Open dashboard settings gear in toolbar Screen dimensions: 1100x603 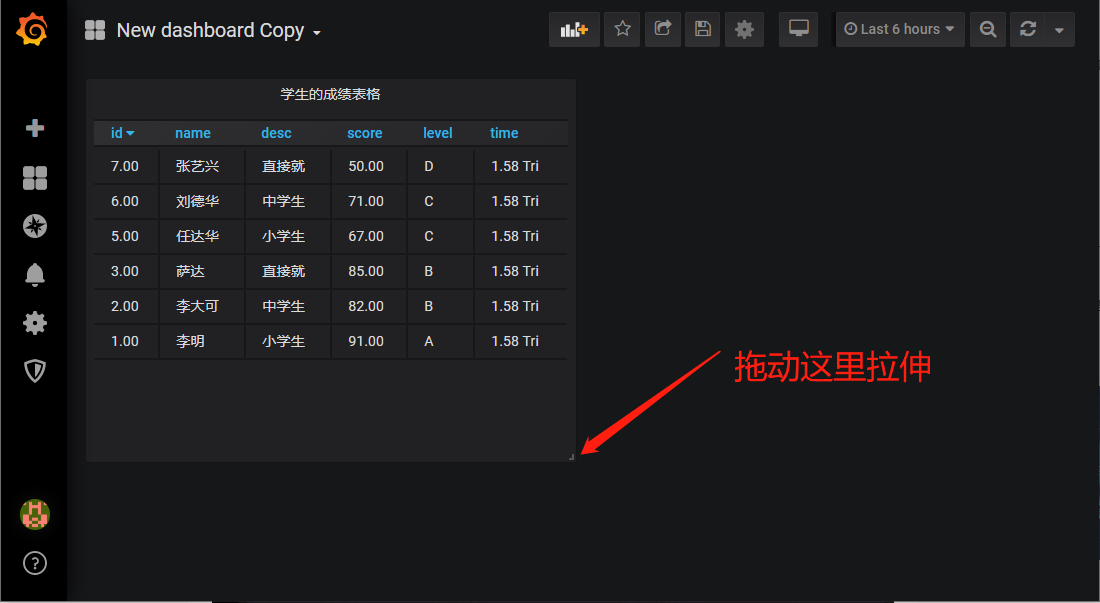pyautogui.click(x=744, y=29)
